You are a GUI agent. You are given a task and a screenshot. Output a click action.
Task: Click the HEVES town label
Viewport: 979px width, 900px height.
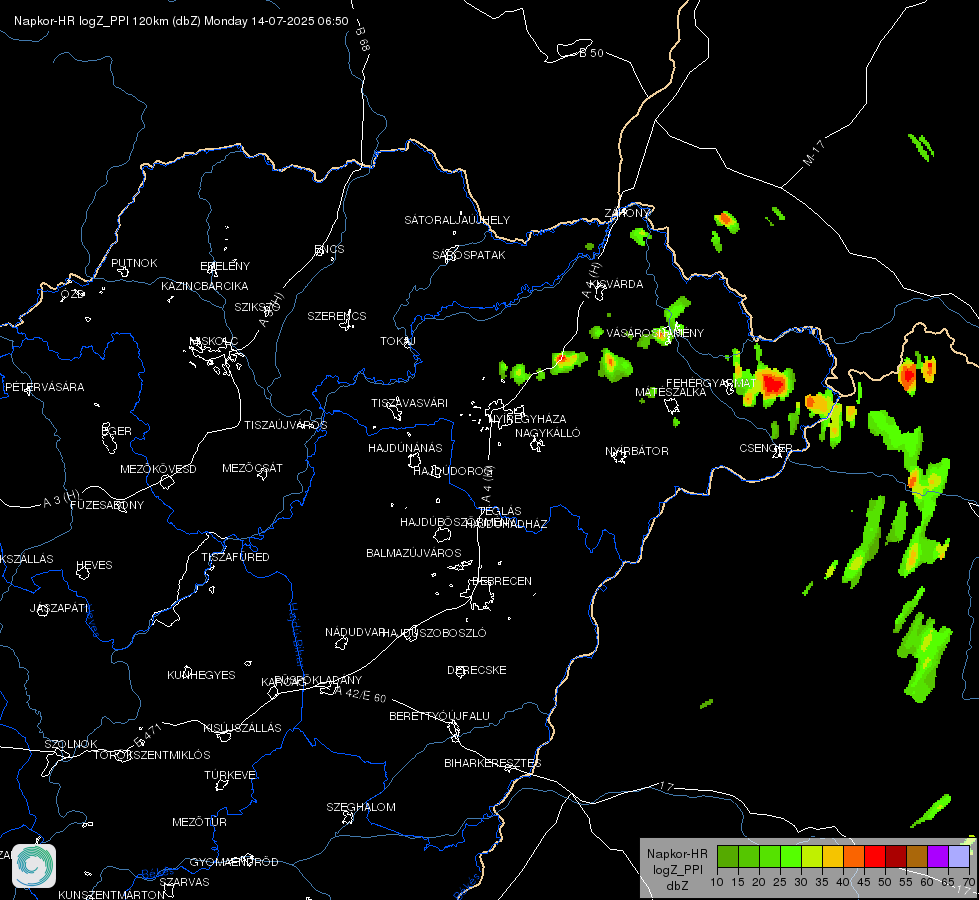pos(94,565)
